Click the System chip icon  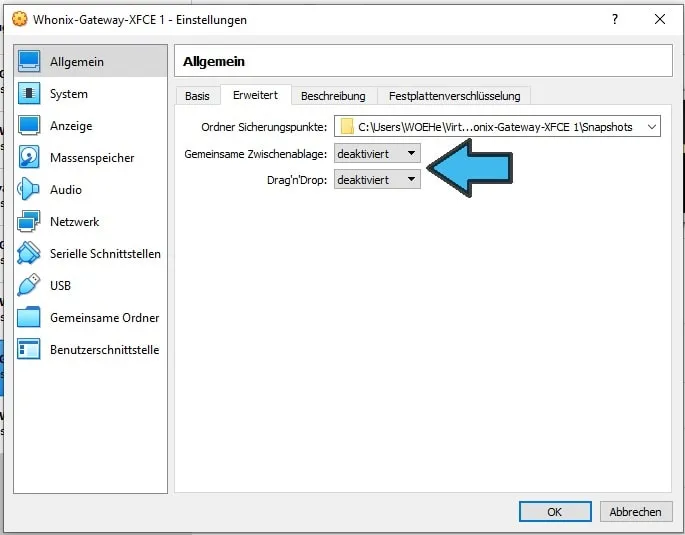point(29,93)
